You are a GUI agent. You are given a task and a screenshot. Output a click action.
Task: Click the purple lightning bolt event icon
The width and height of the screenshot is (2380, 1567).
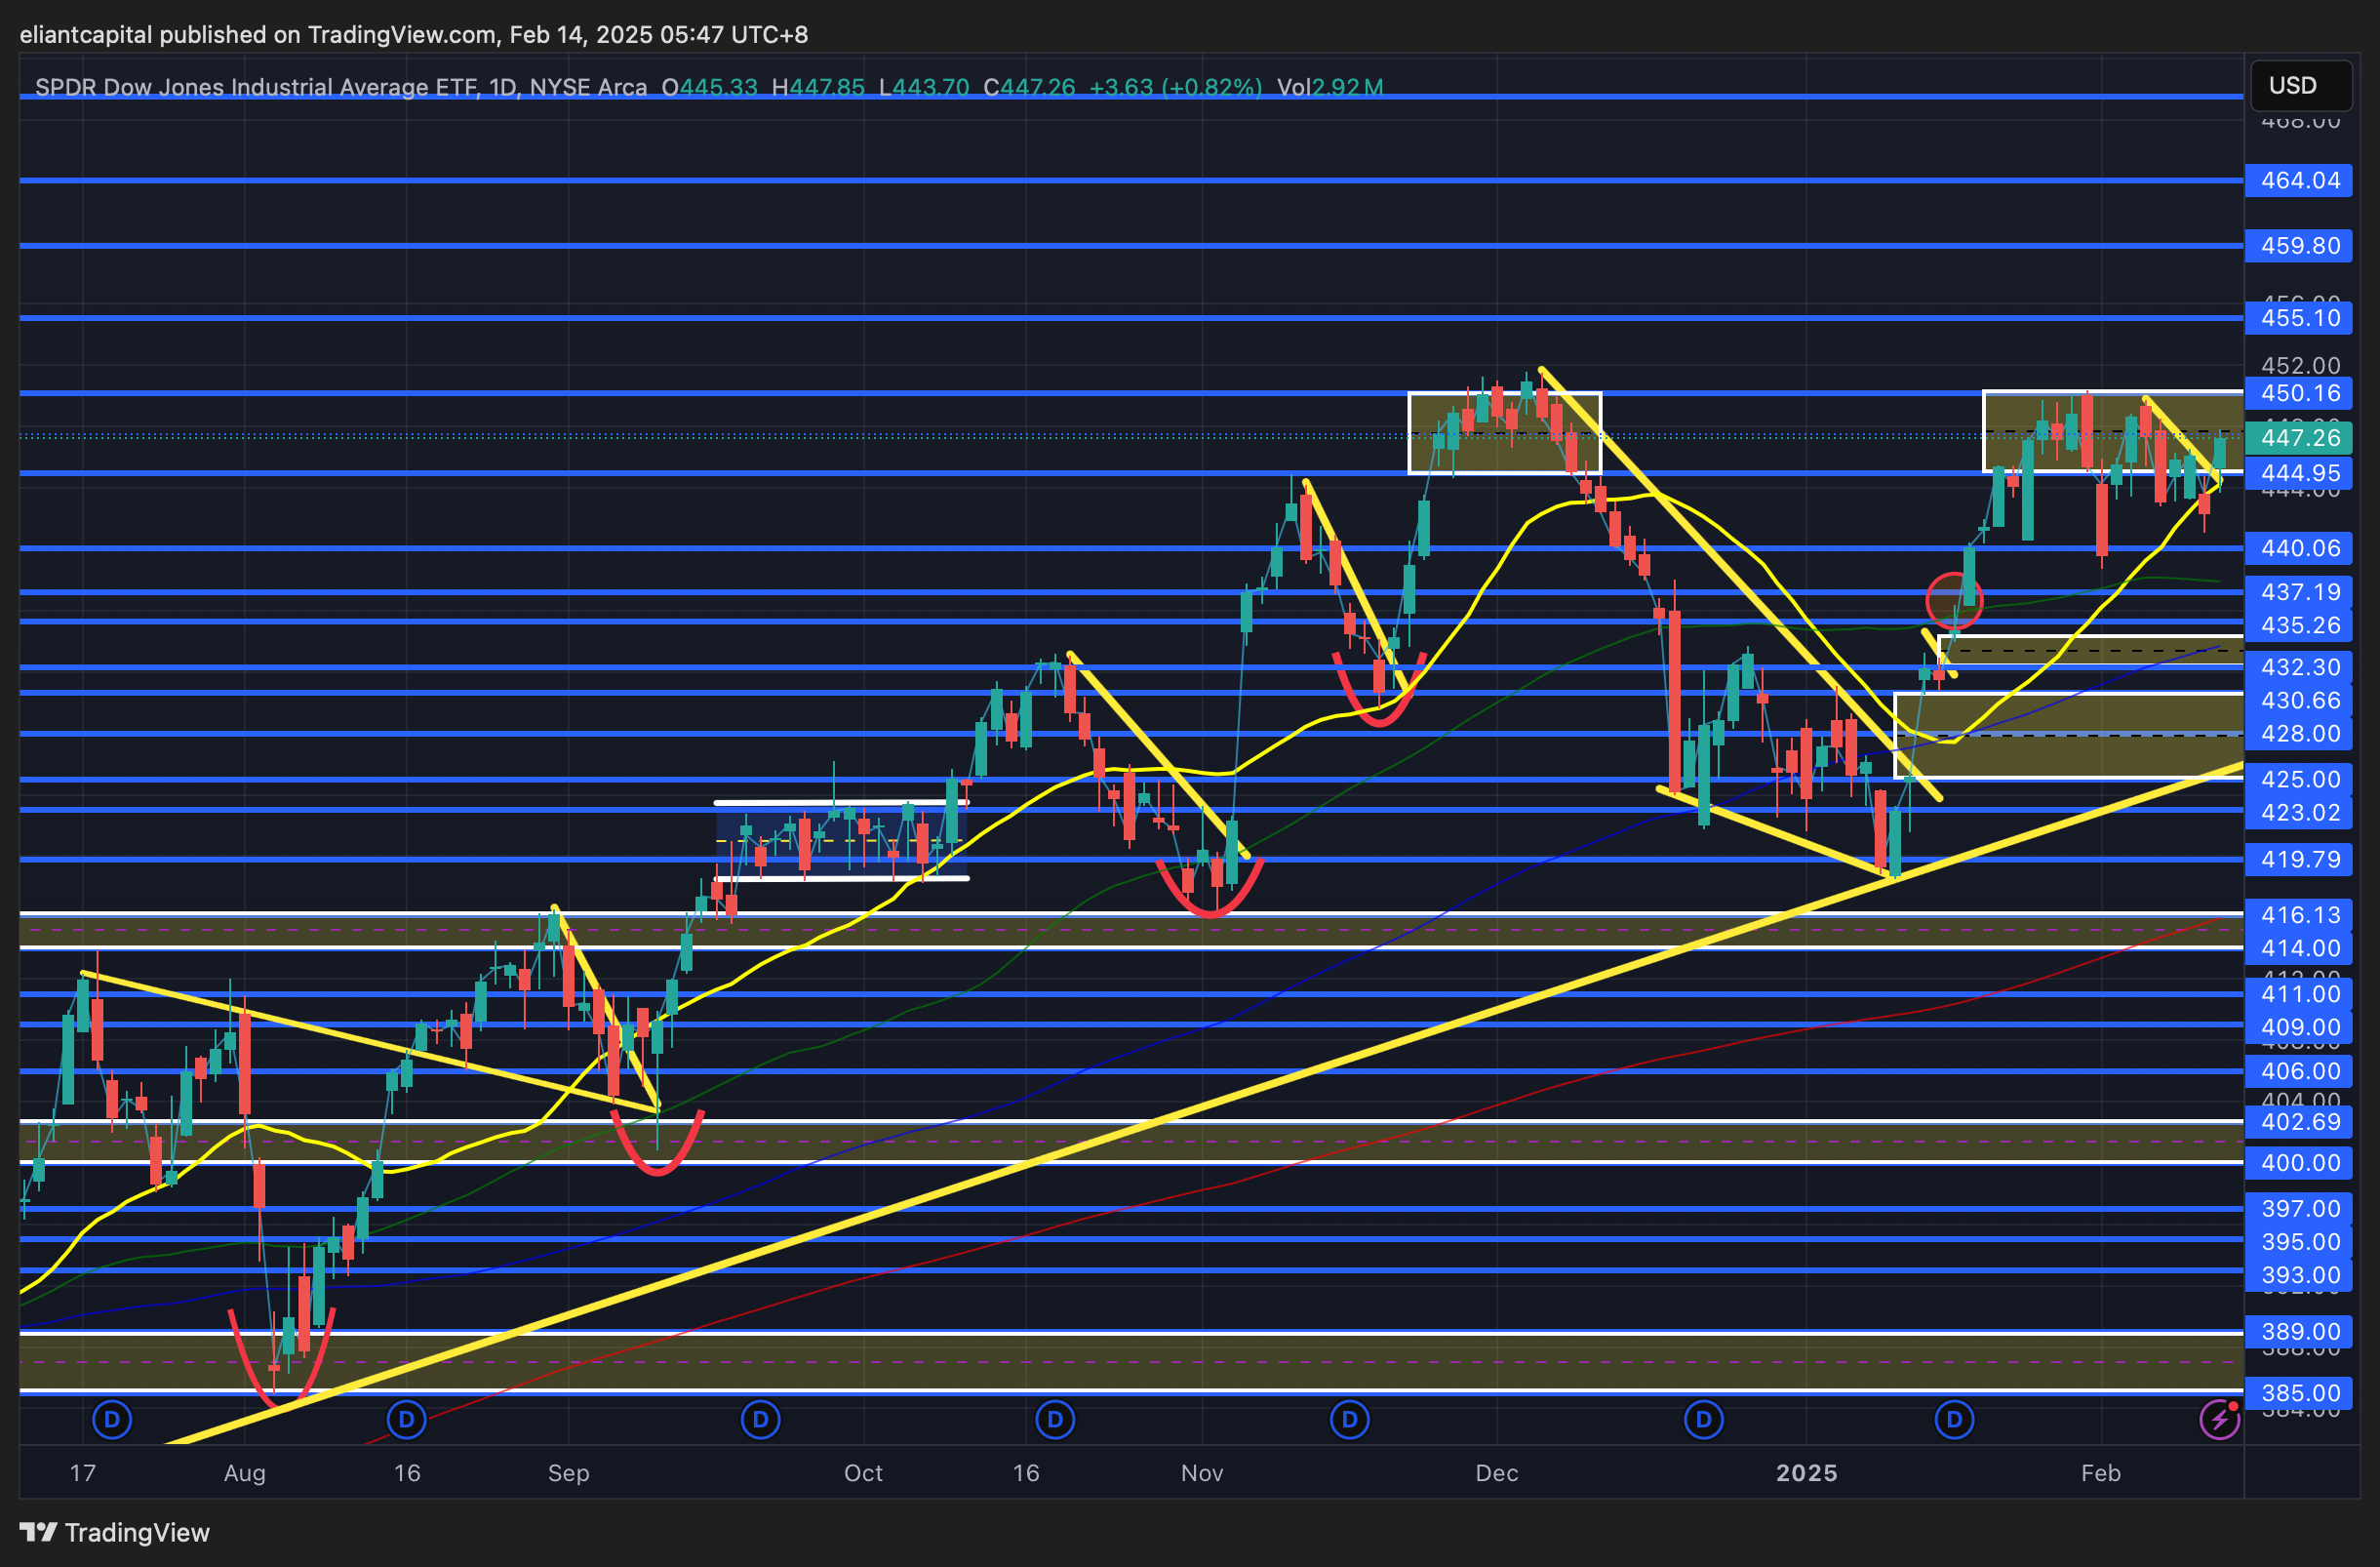click(x=2219, y=1419)
